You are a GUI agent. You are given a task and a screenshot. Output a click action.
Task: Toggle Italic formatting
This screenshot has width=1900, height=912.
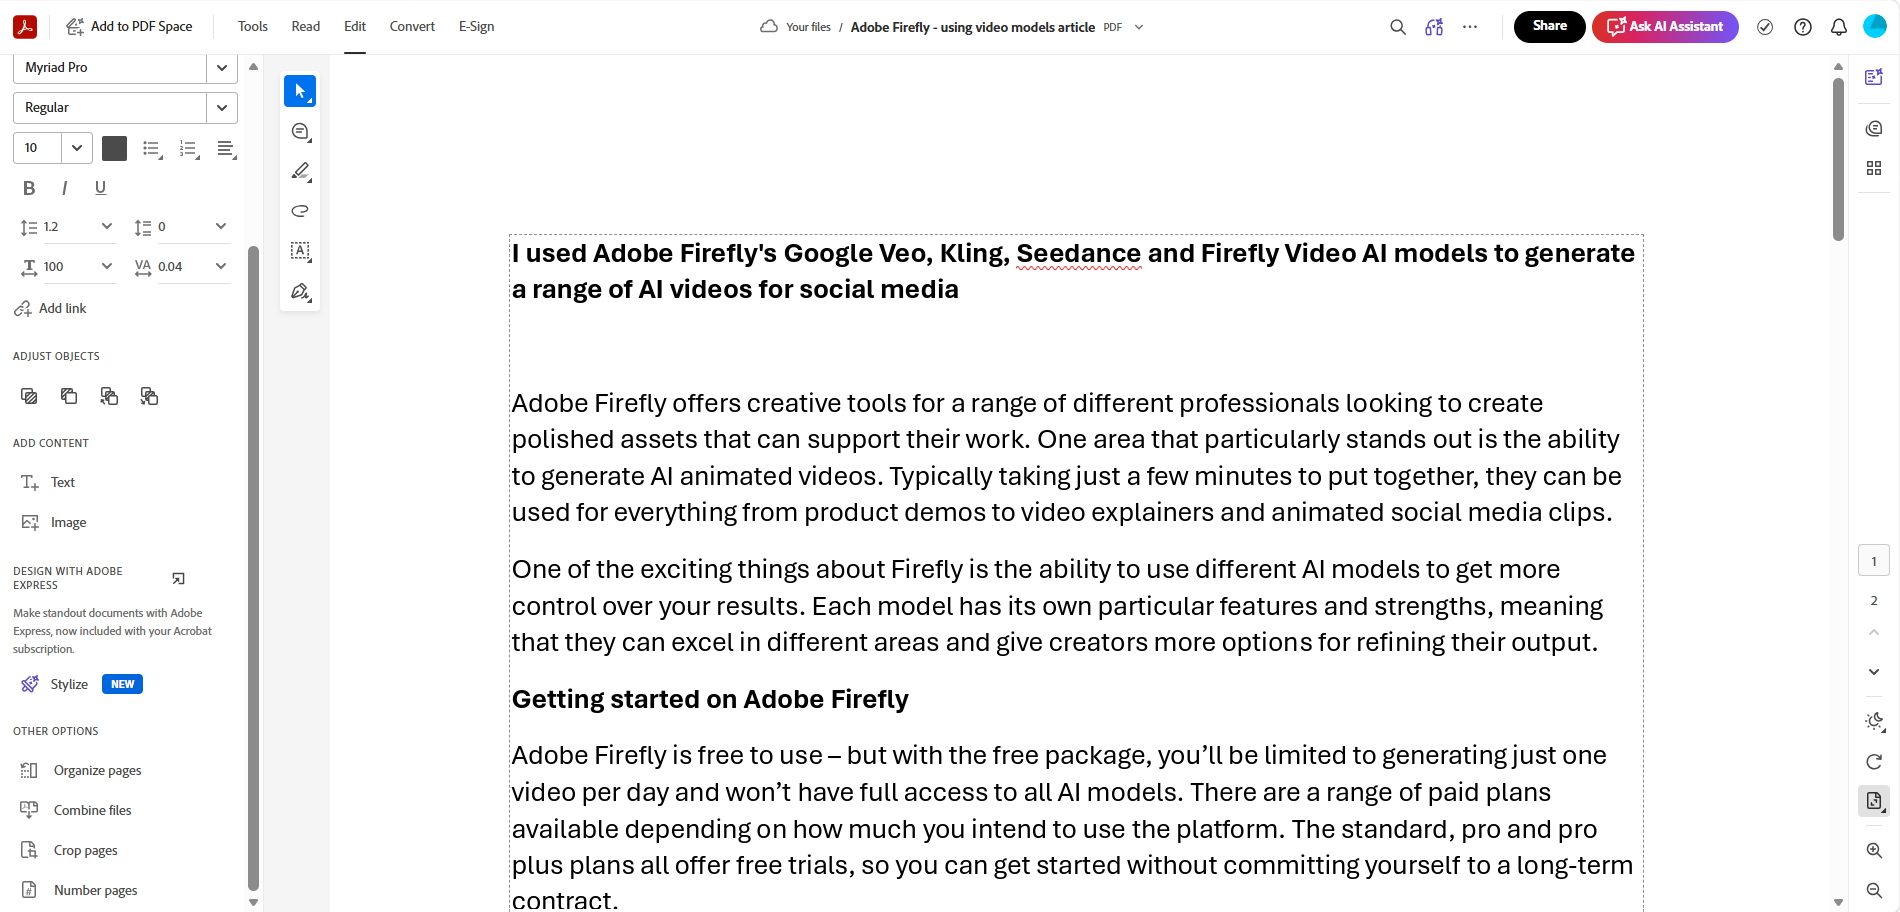[x=65, y=188]
